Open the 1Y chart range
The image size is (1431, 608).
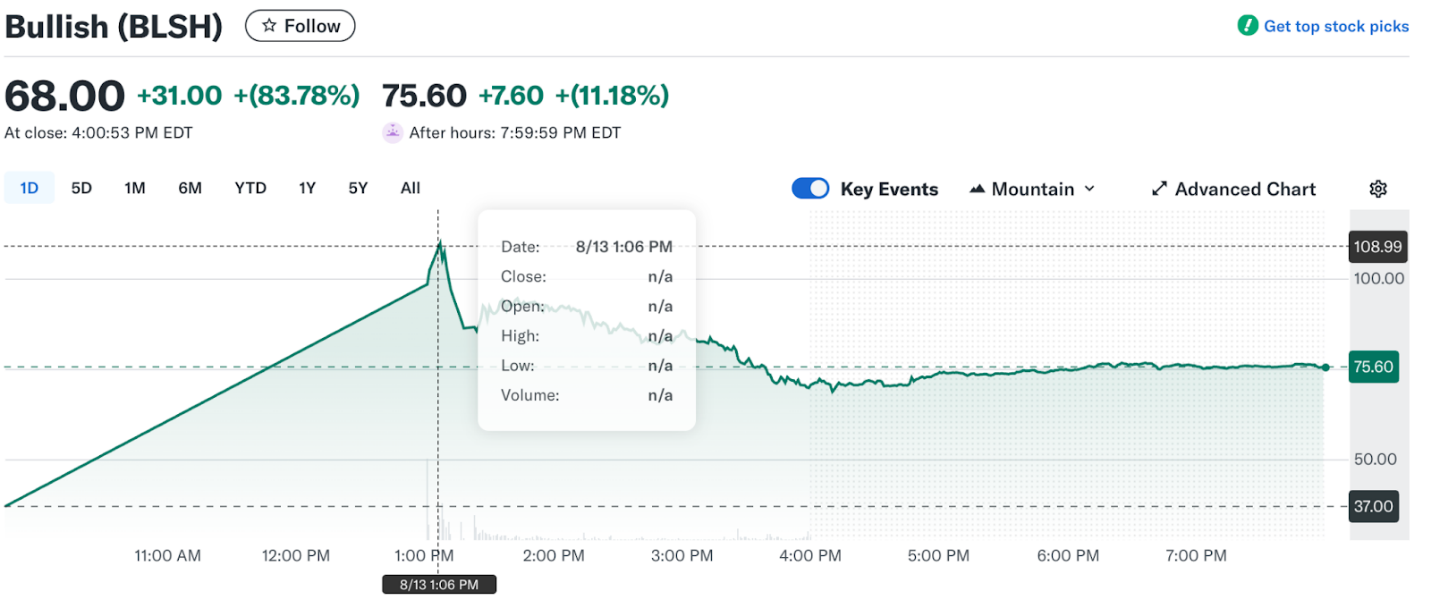click(x=307, y=187)
